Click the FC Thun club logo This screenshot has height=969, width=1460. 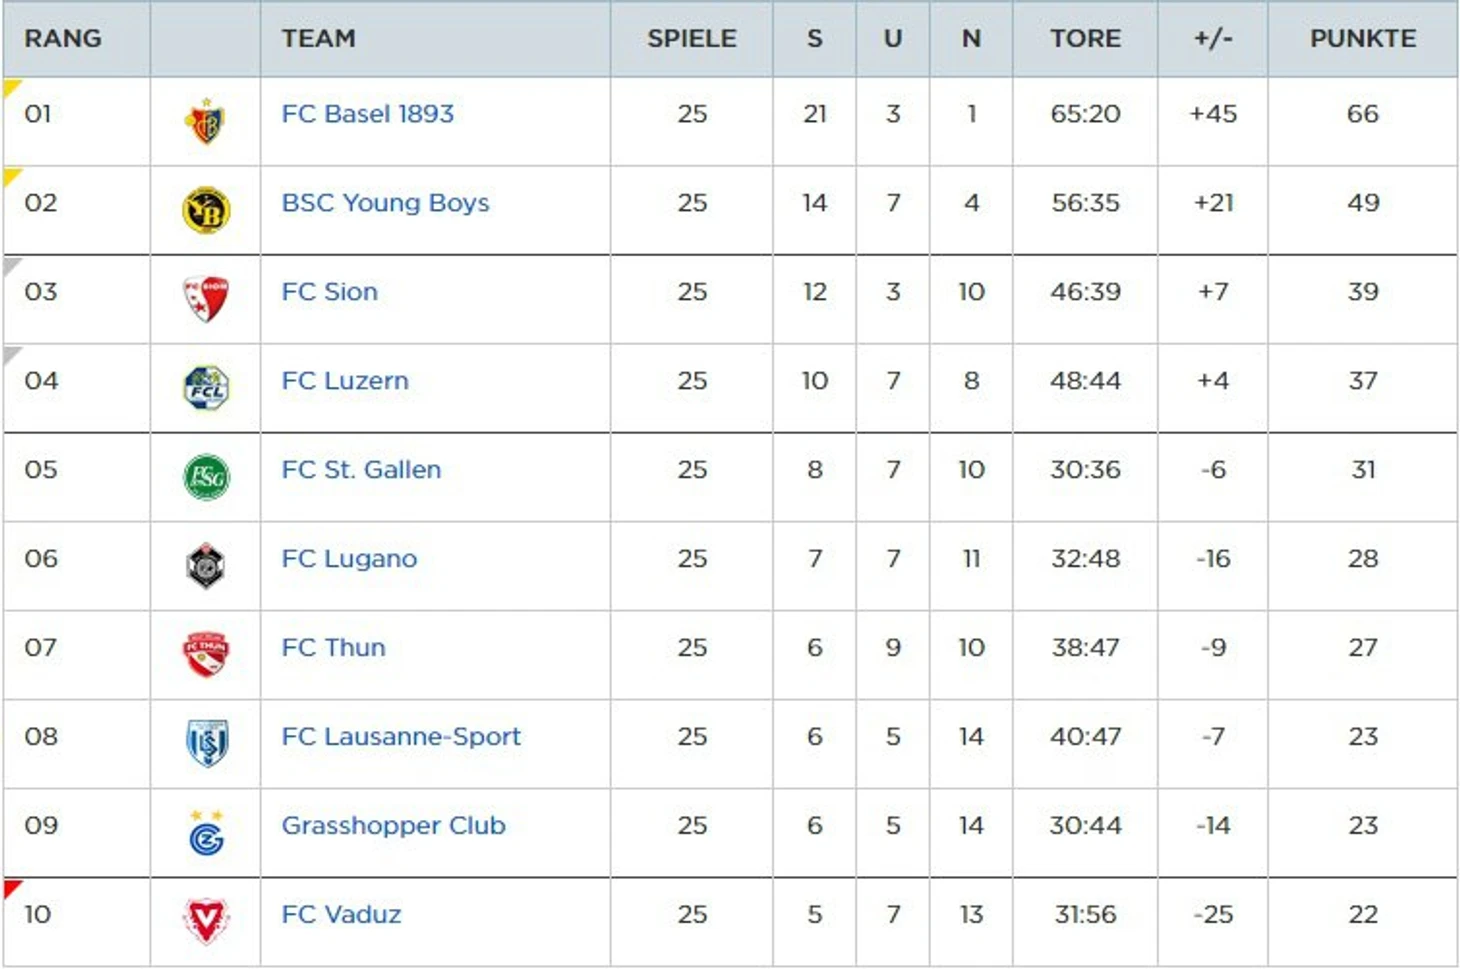(x=206, y=655)
